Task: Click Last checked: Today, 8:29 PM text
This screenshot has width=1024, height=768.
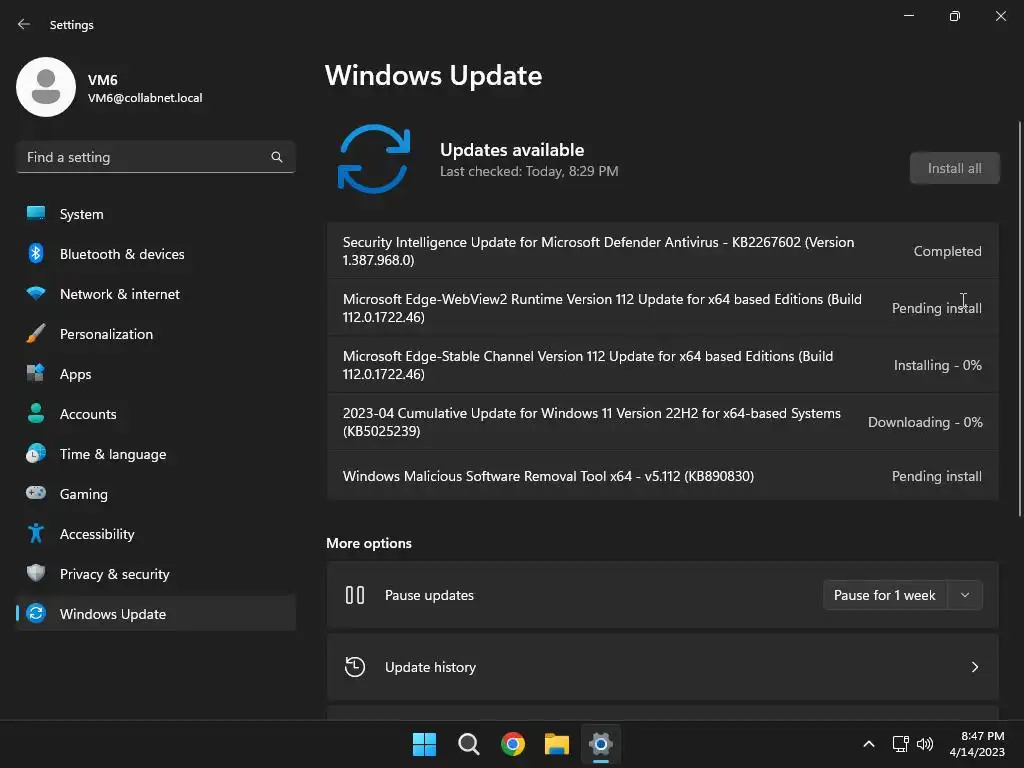Action: (529, 171)
